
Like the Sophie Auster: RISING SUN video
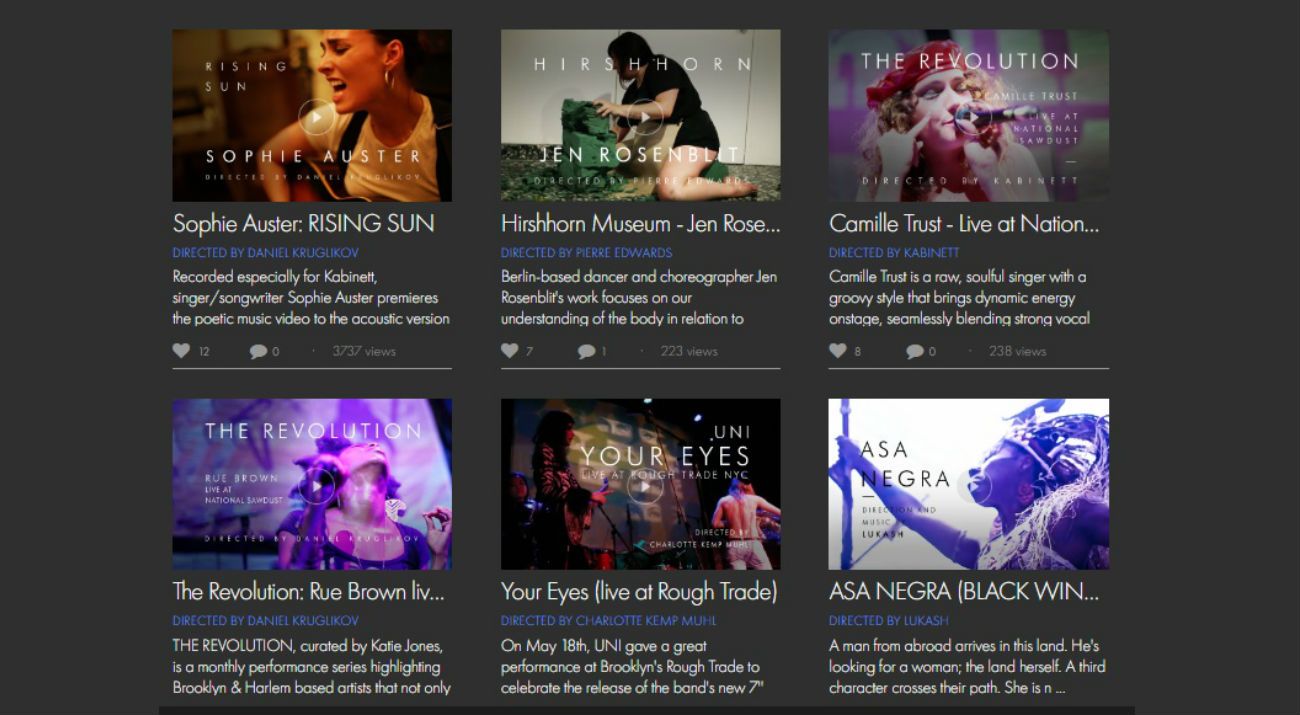coord(181,351)
